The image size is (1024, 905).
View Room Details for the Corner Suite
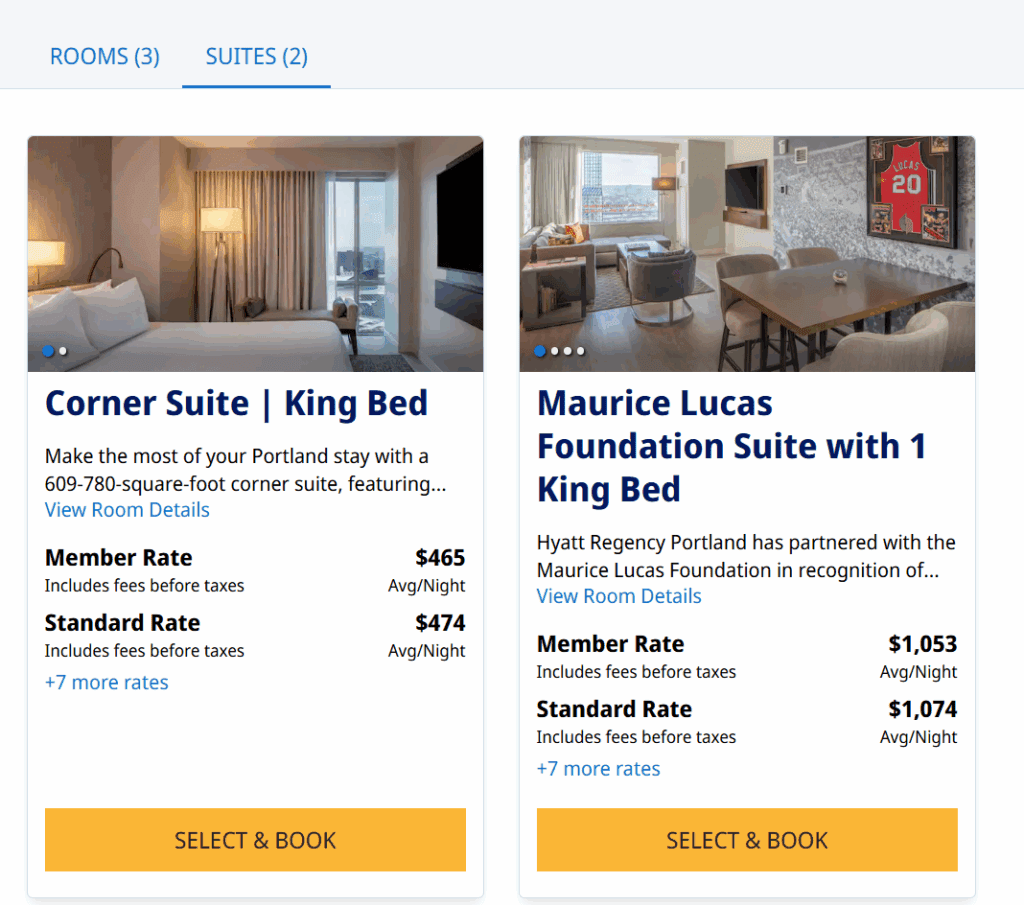click(126, 510)
